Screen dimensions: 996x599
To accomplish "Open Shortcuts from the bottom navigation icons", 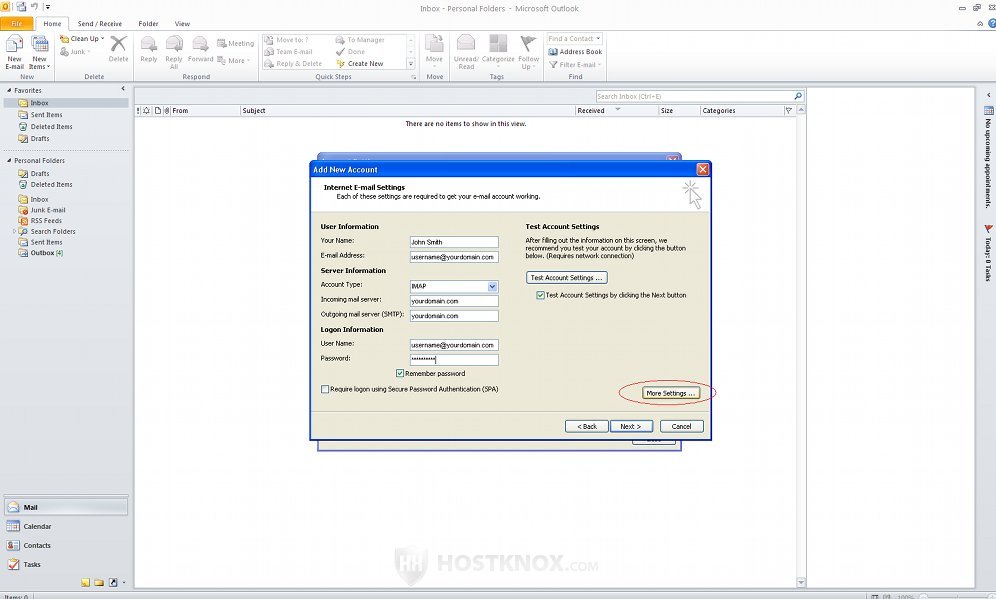I will (113, 582).
